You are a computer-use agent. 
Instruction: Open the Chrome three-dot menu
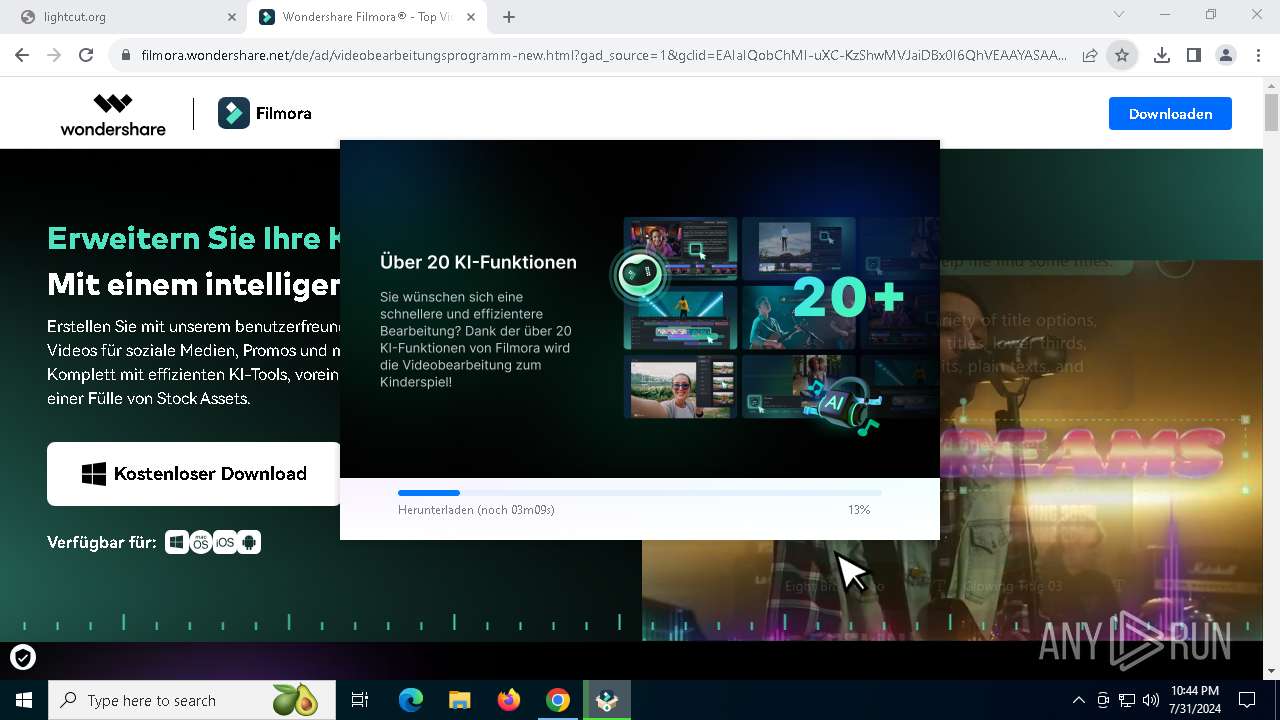1258,56
